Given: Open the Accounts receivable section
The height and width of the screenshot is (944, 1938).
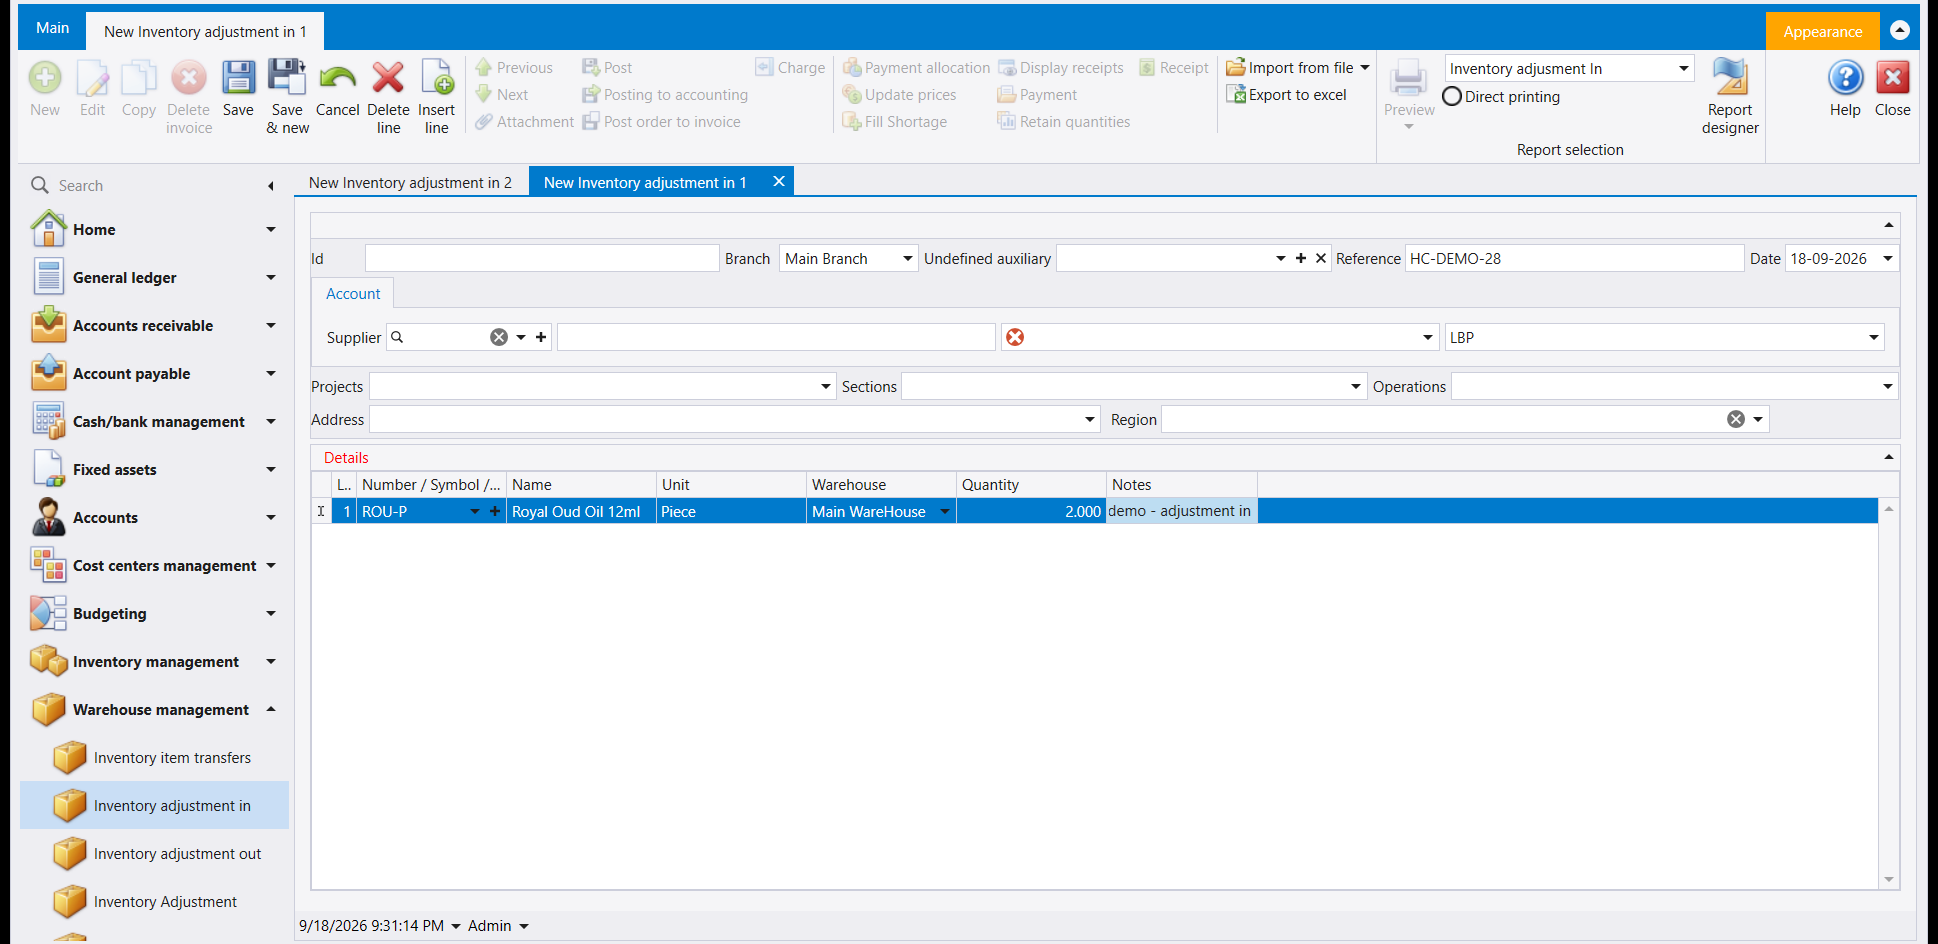Looking at the screenshot, I should click(155, 326).
